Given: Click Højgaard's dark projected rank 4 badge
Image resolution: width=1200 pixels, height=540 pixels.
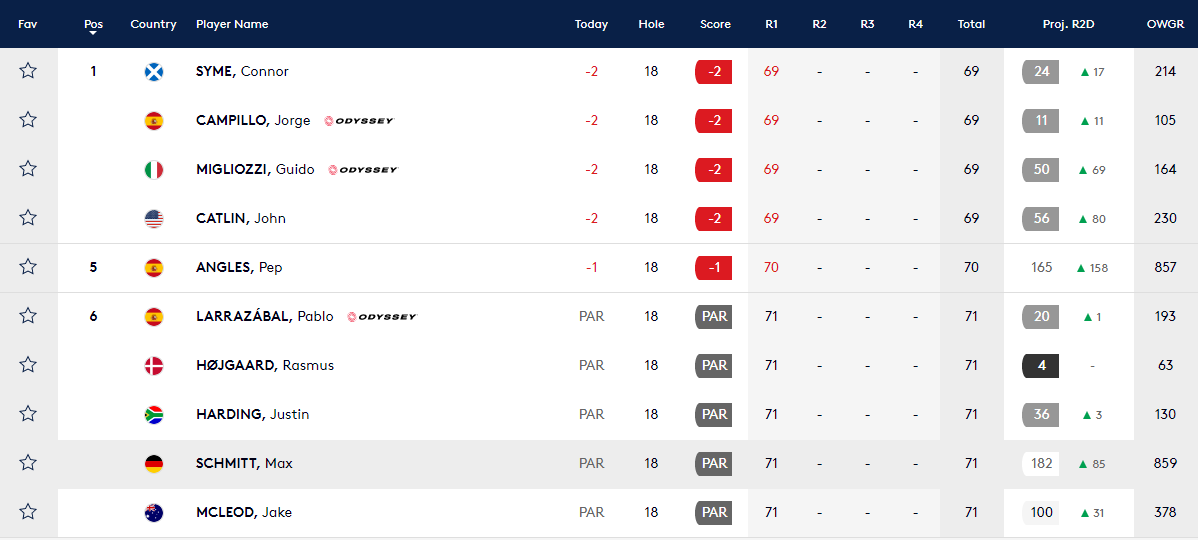Looking at the screenshot, I should click(1041, 365).
